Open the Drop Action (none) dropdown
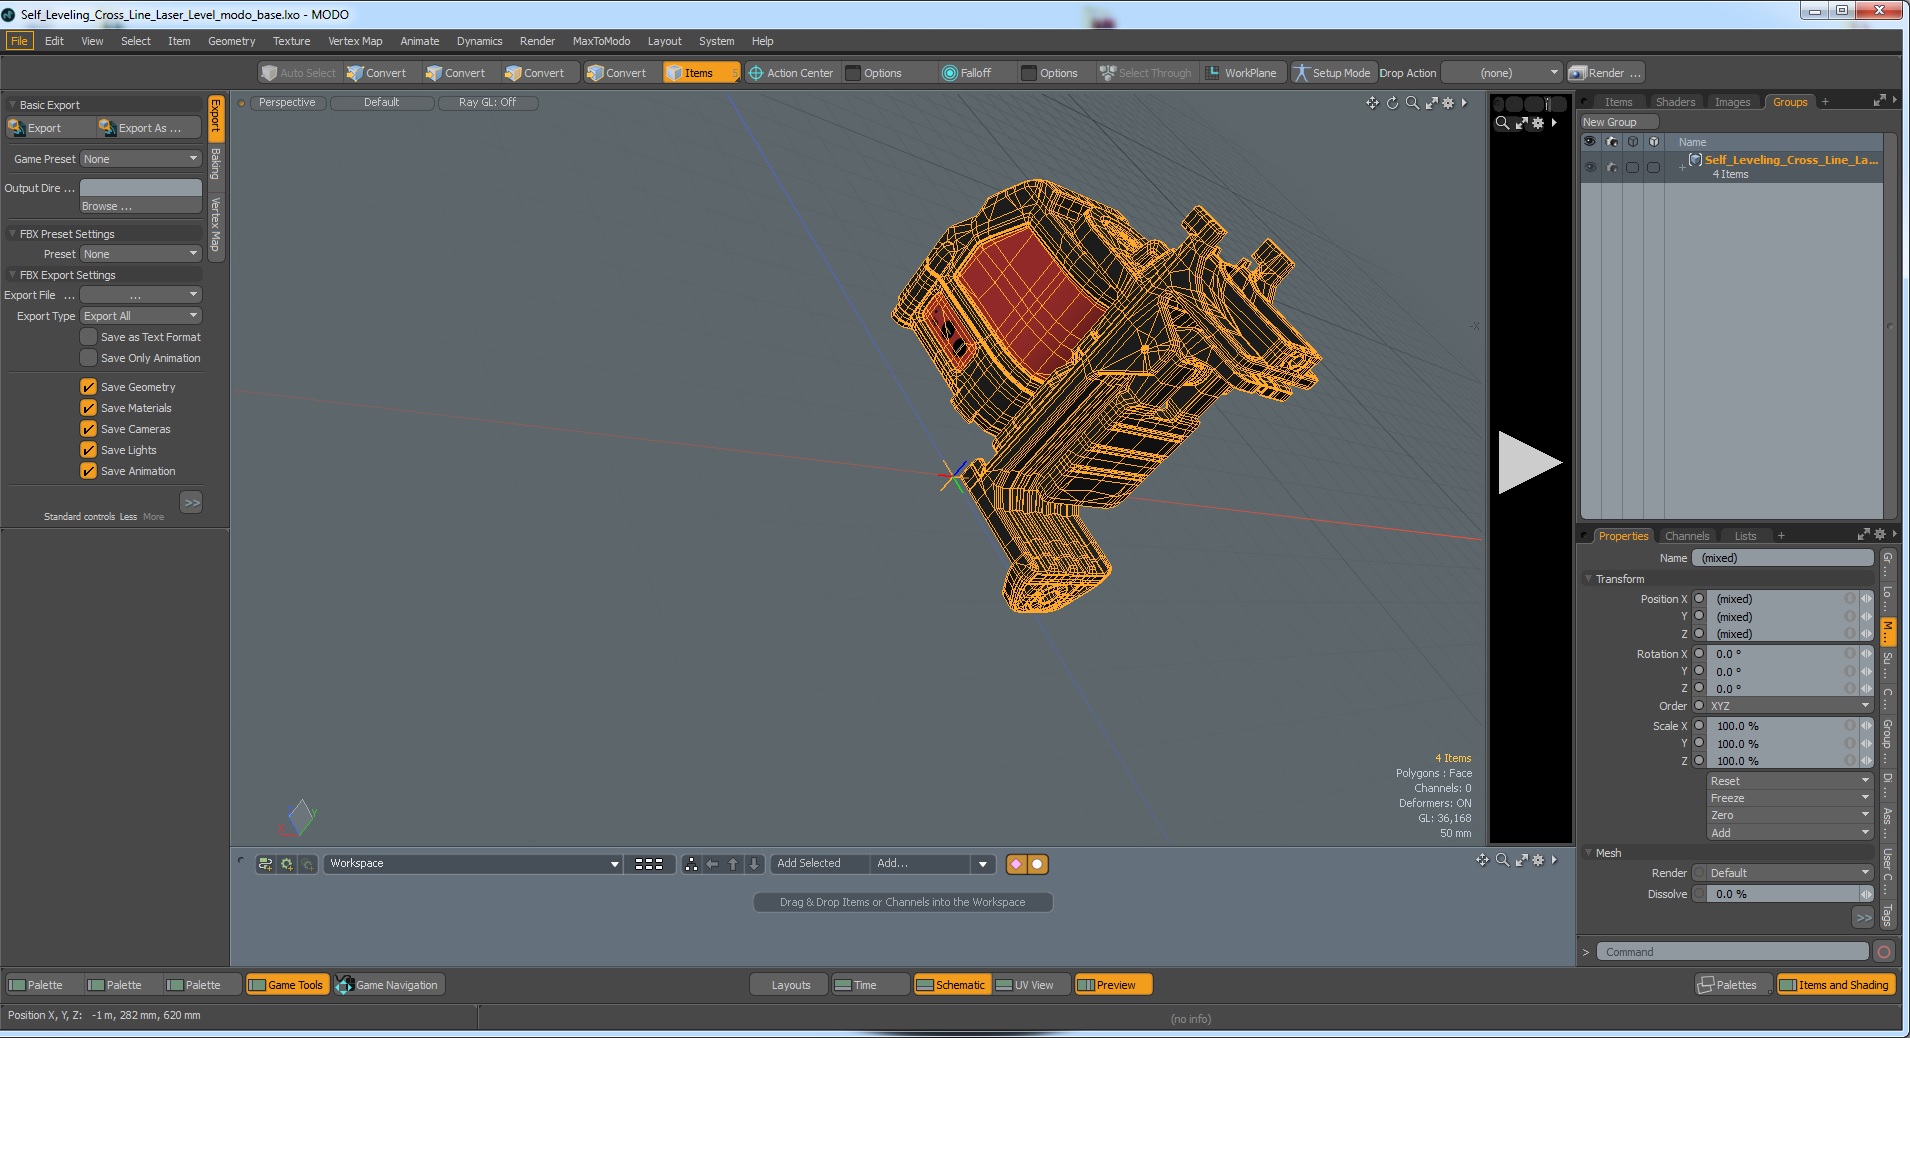Screen dimensions: 1910x1158 [x=1502, y=73]
